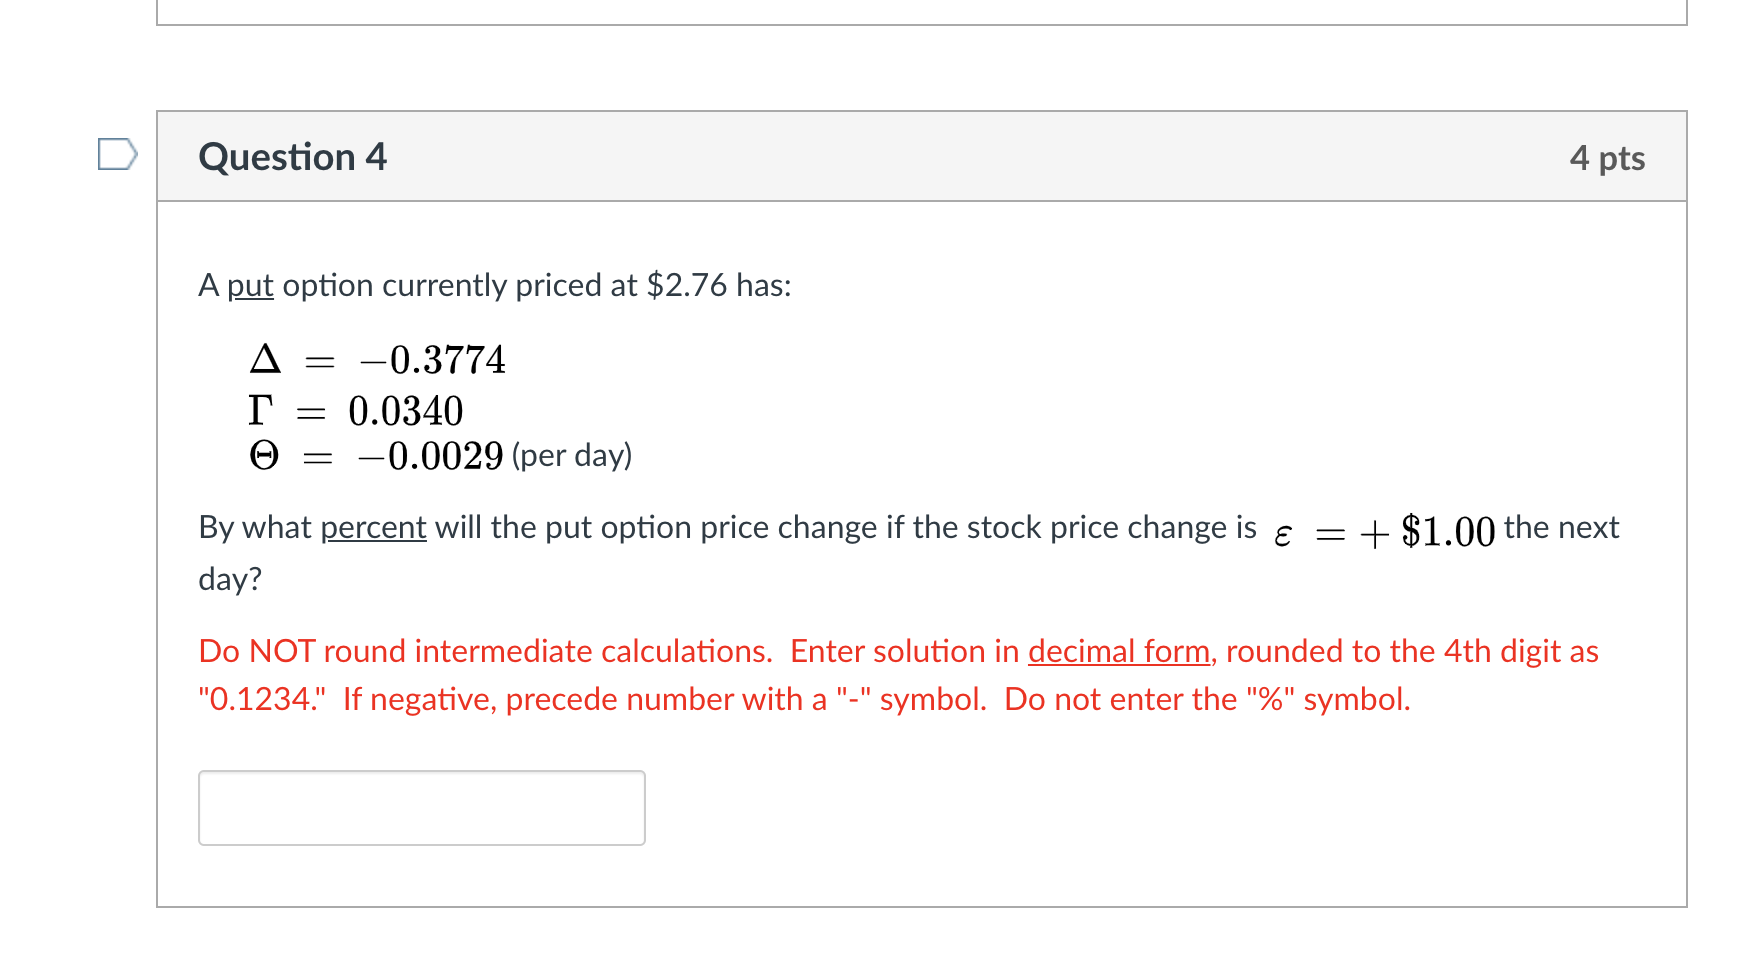Select the flag outline icon for later review
Image resolution: width=1744 pixels, height=960 pixels.
click(x=115, y=155)
